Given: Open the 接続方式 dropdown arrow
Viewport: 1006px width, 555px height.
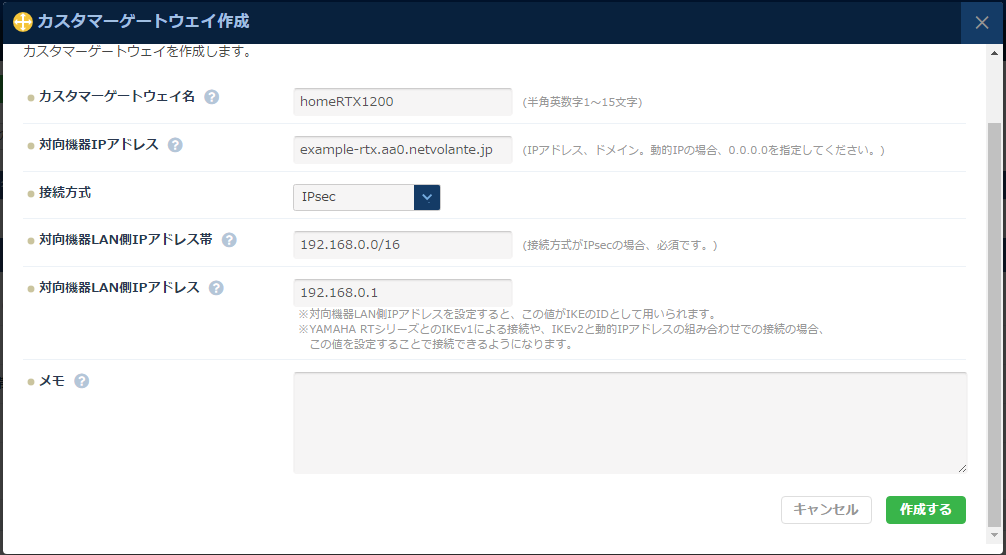Looking at the screenshot, I should [x=427, y=197].
